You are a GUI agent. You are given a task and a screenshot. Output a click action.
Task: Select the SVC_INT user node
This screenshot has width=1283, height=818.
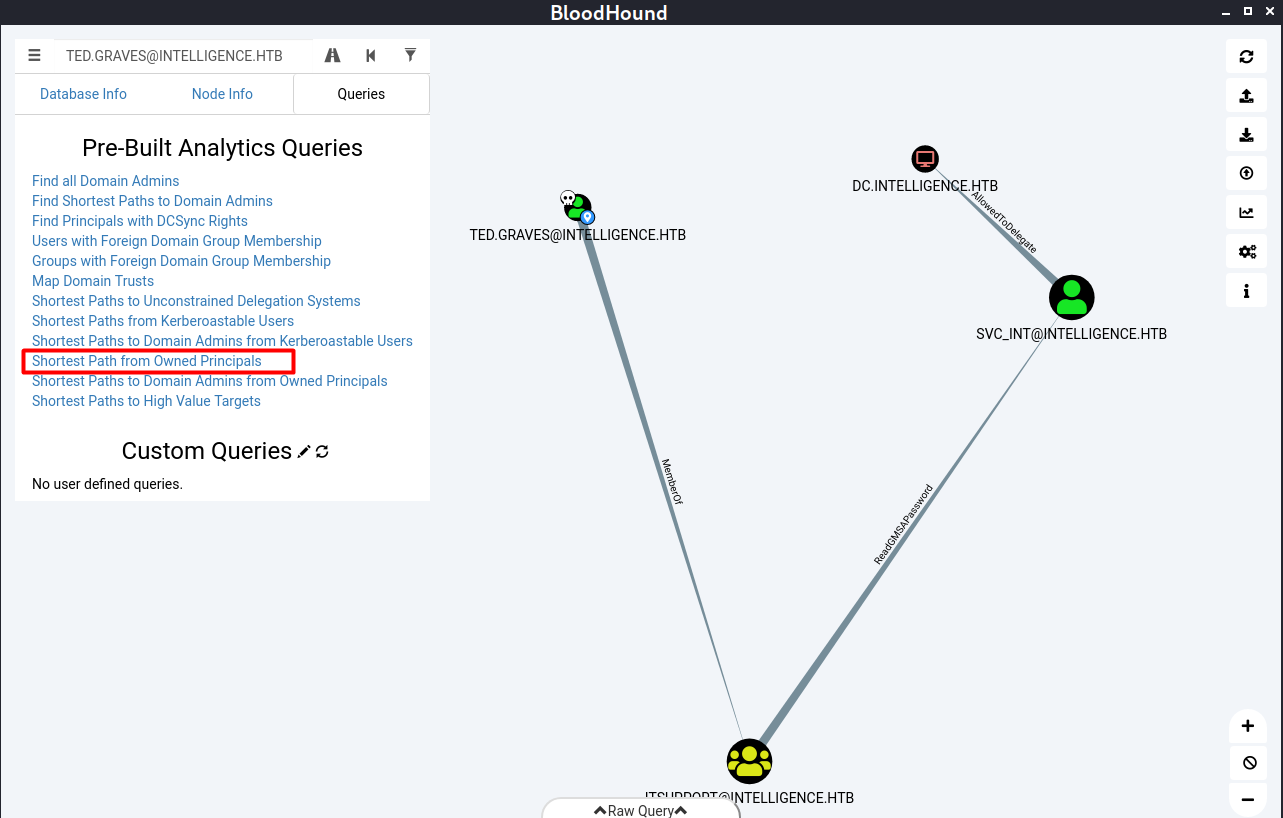pos(1071,297)
